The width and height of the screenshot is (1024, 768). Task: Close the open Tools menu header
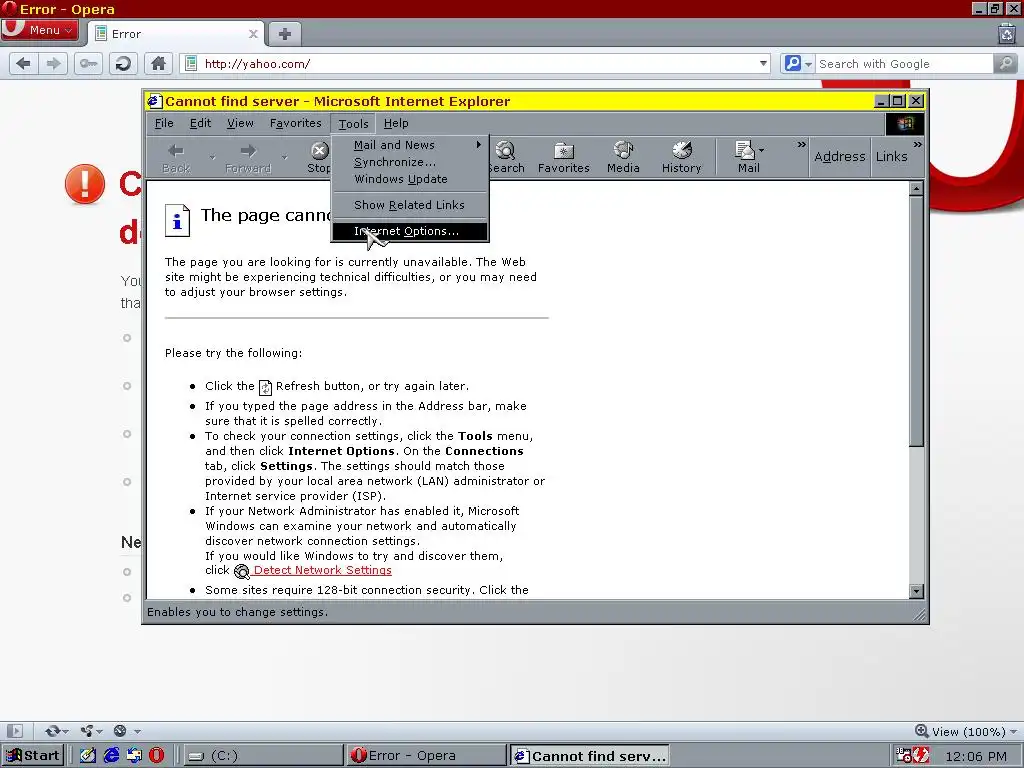[353, 123]
